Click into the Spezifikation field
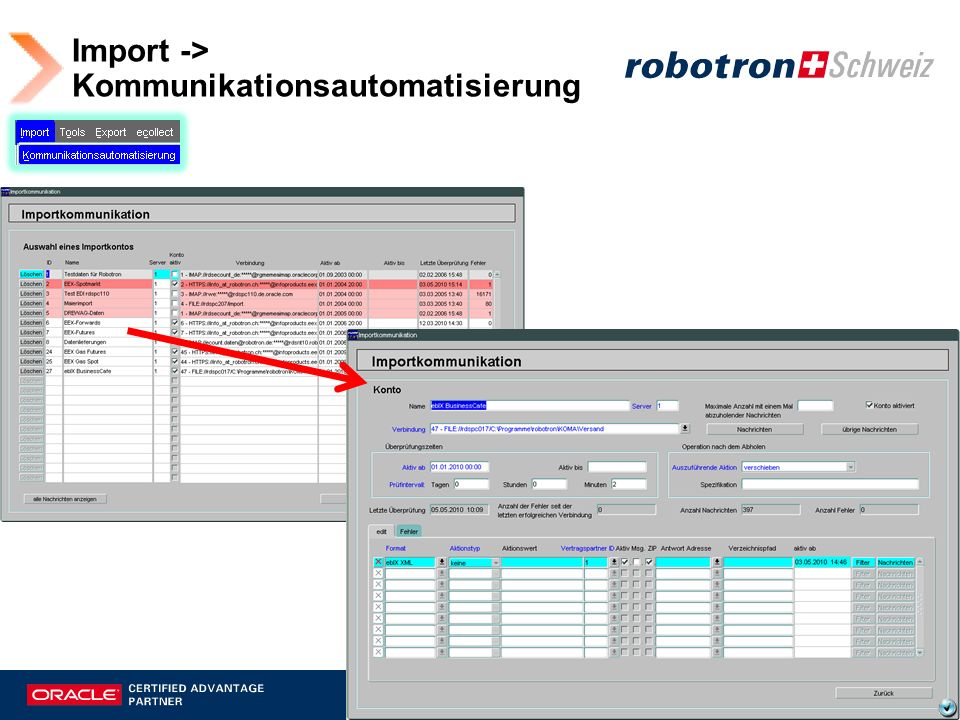Viewport: 960px width, 720px height. [830, 484]
